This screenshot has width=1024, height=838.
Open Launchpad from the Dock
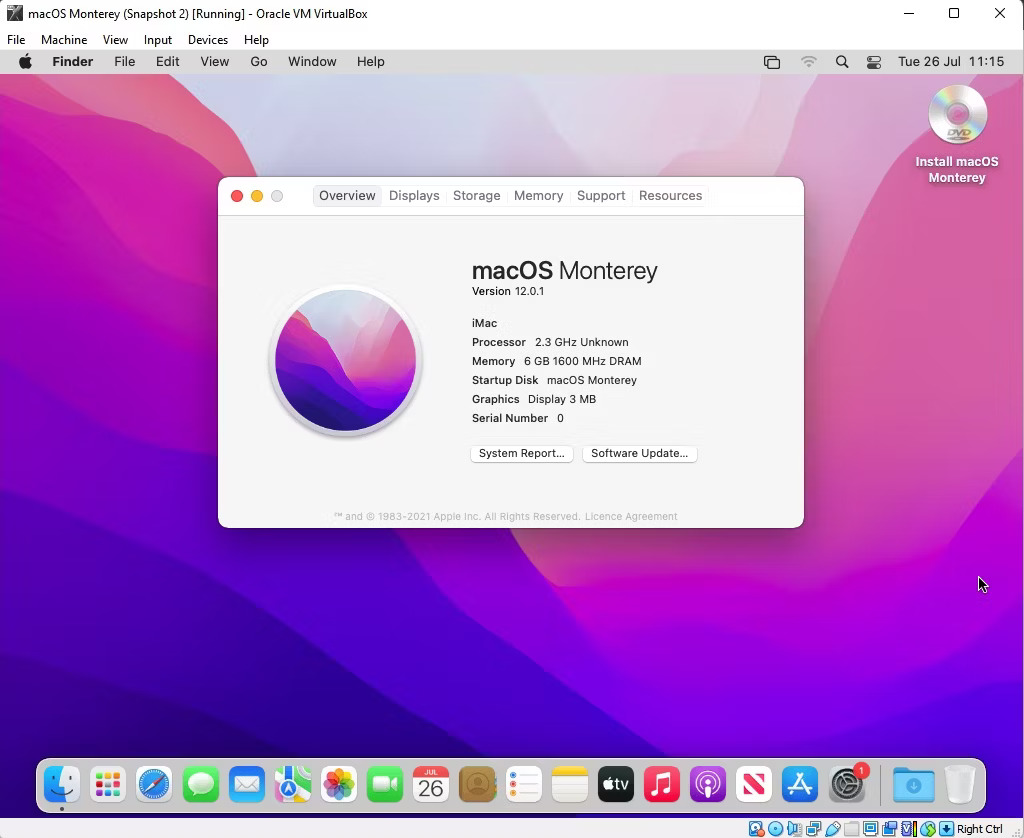[107, 785]
